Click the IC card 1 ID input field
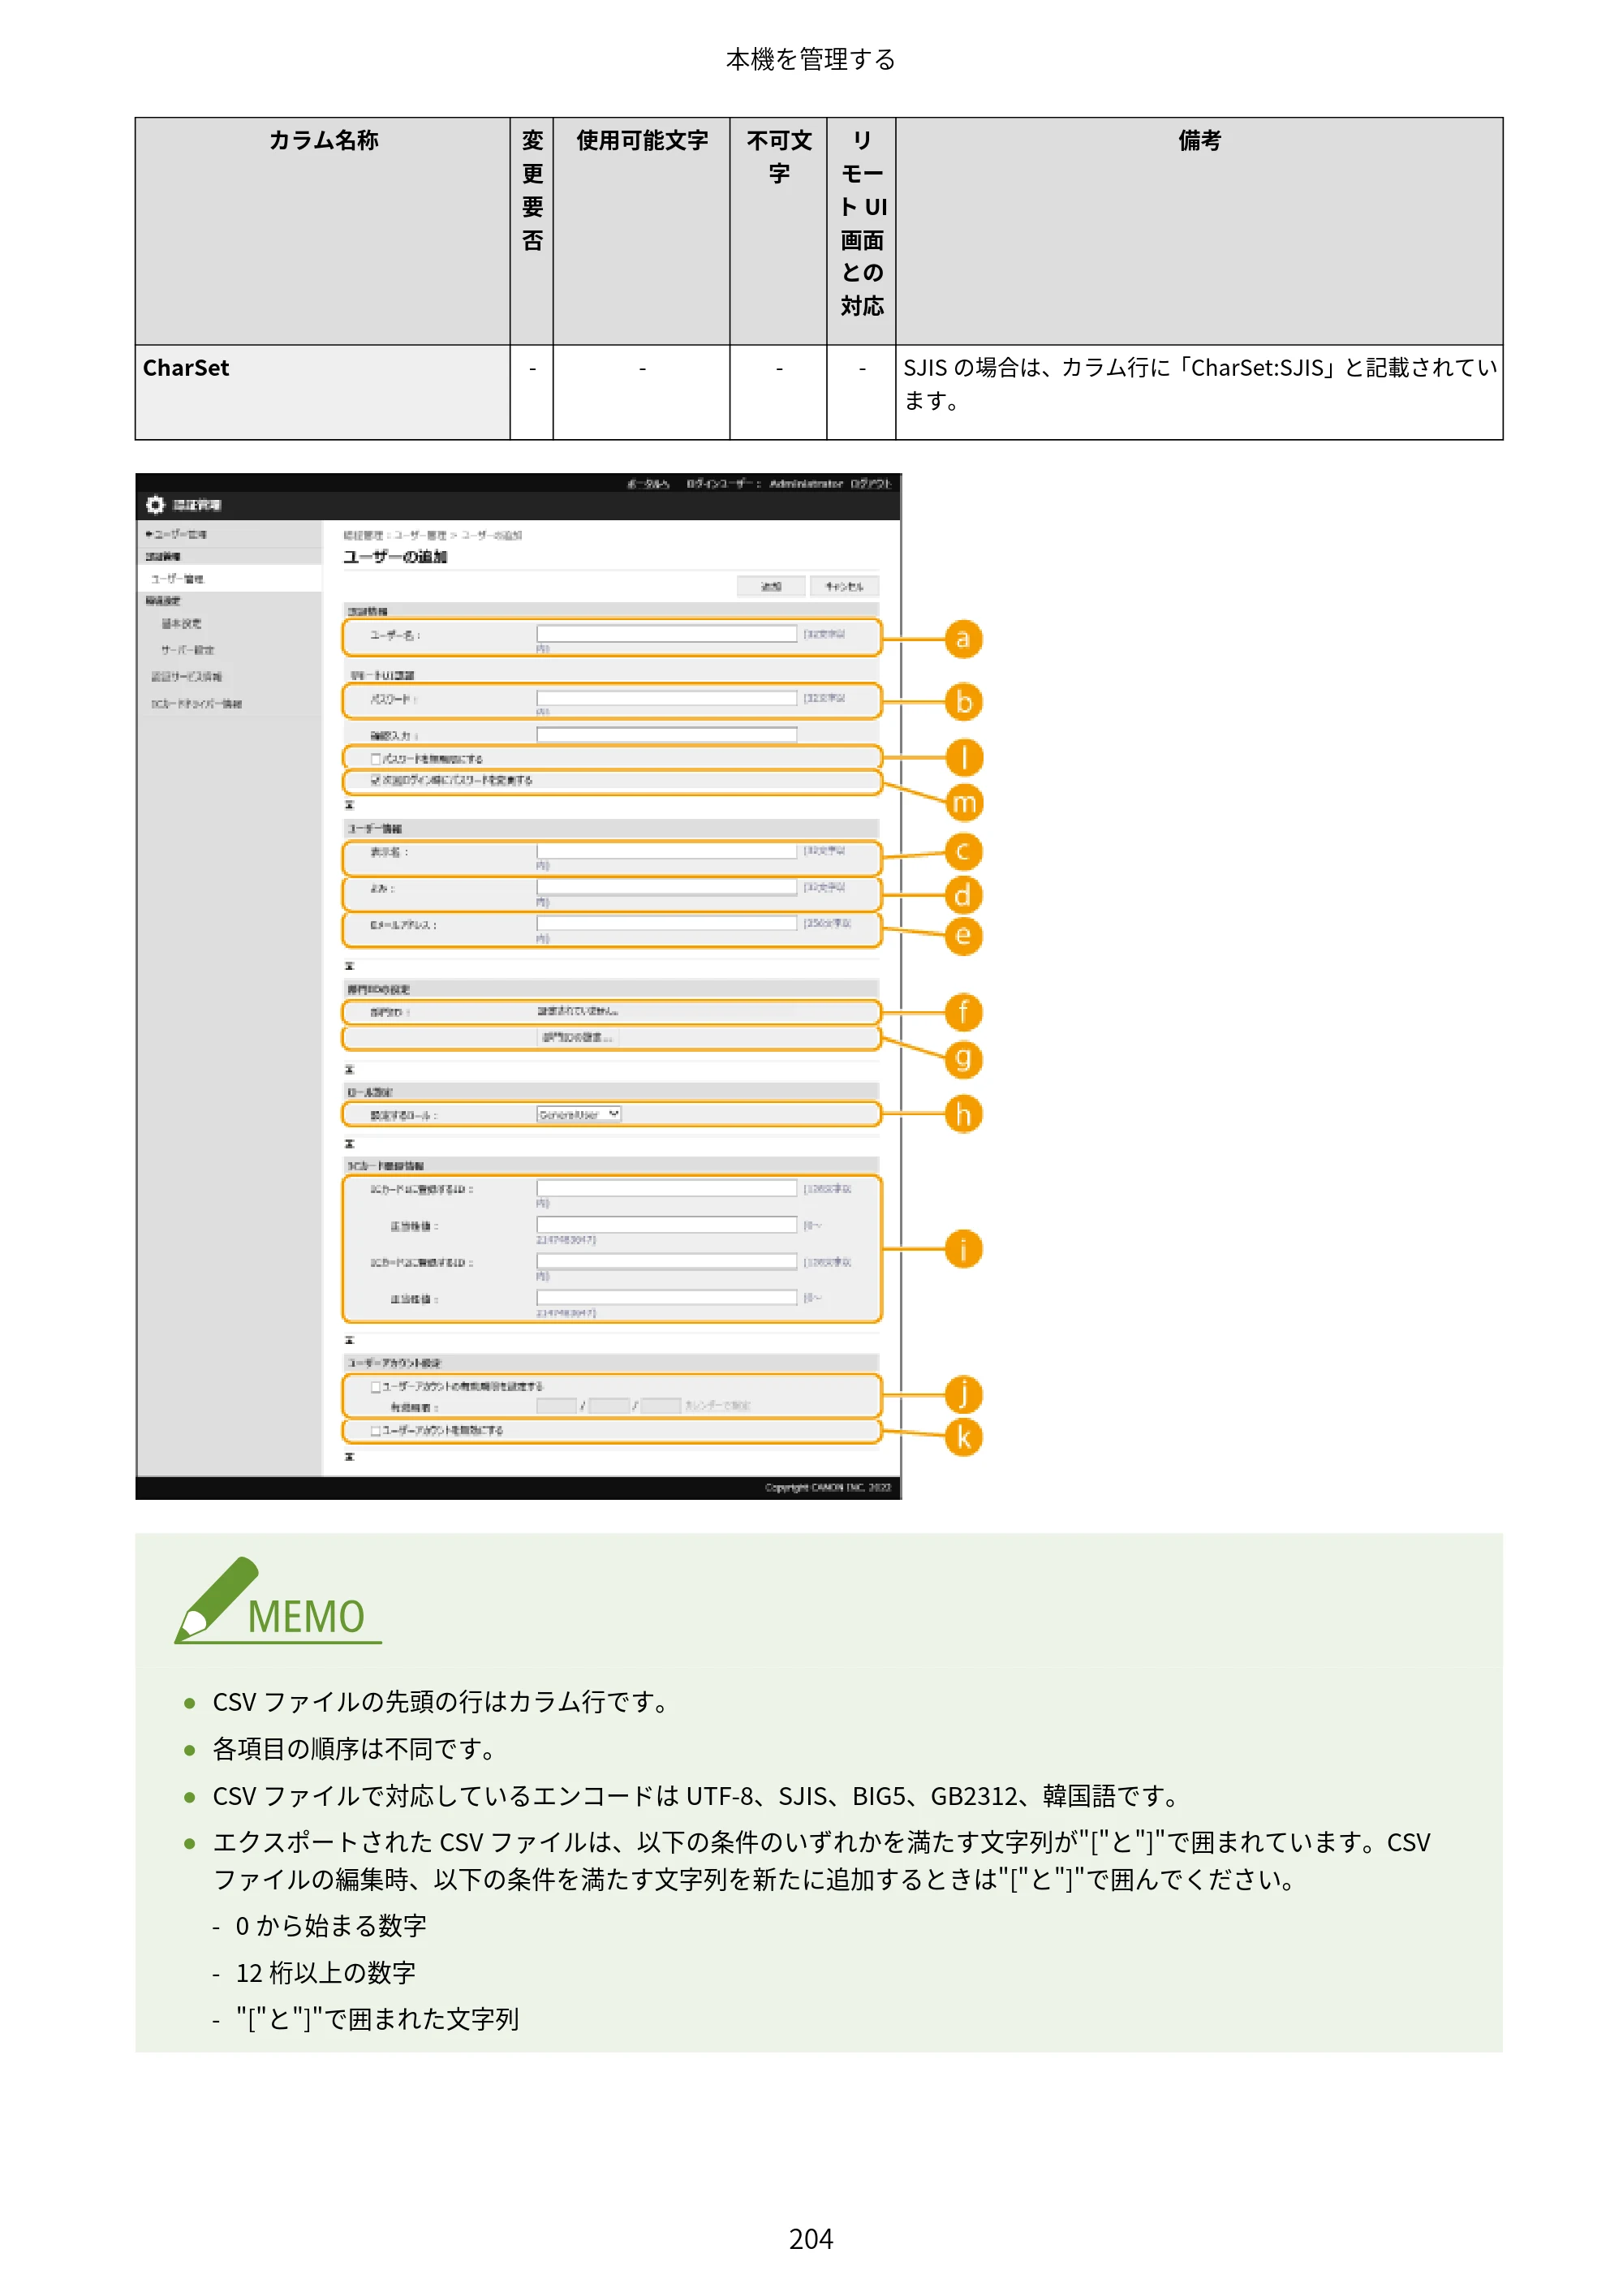Screen dimensions: 1623x2296 pos(667,1189)
